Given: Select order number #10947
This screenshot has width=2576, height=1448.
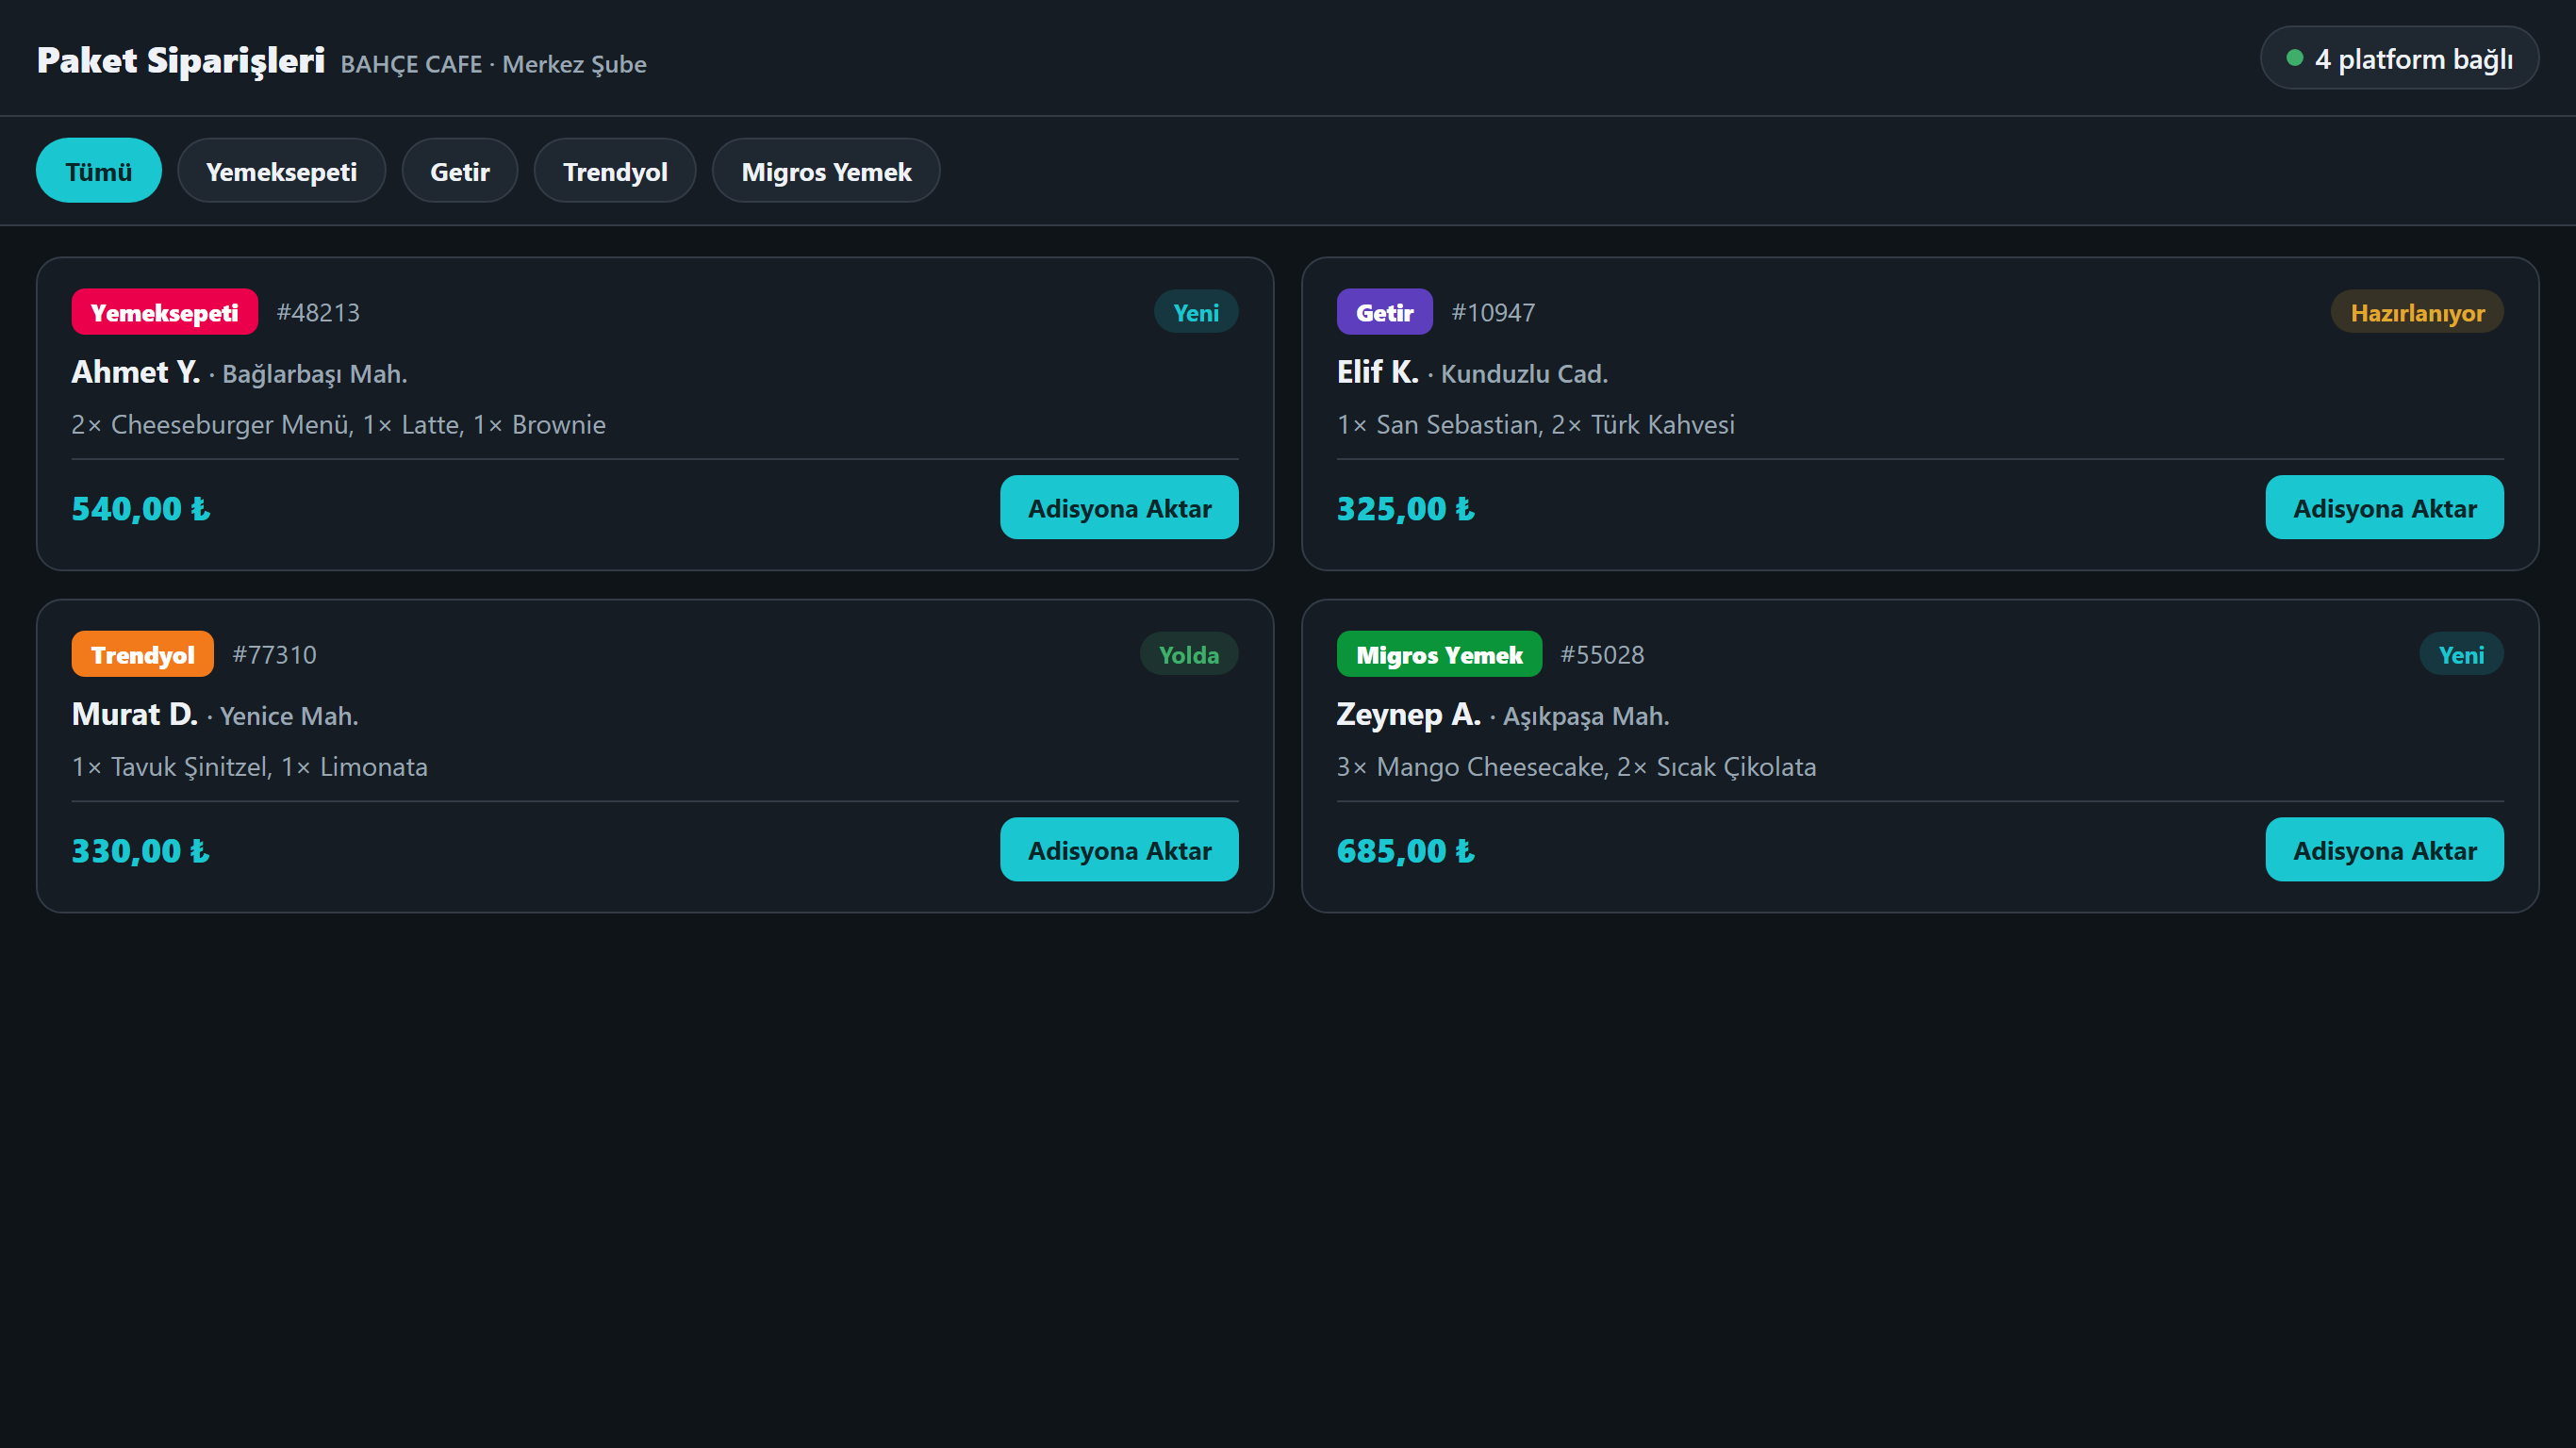Looking at the screenshot, I should pyautogui.click(x=1493, y=312).
